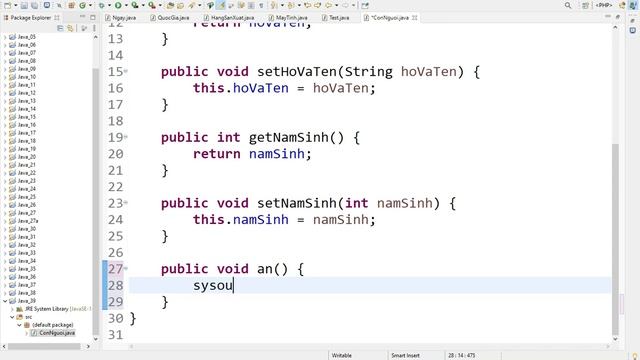Switch to the QuocGia.java tab

coord(169,18)
